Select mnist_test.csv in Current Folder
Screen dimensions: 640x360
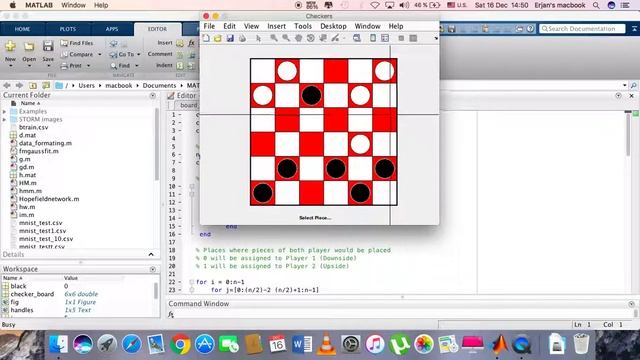click(40, 223)
